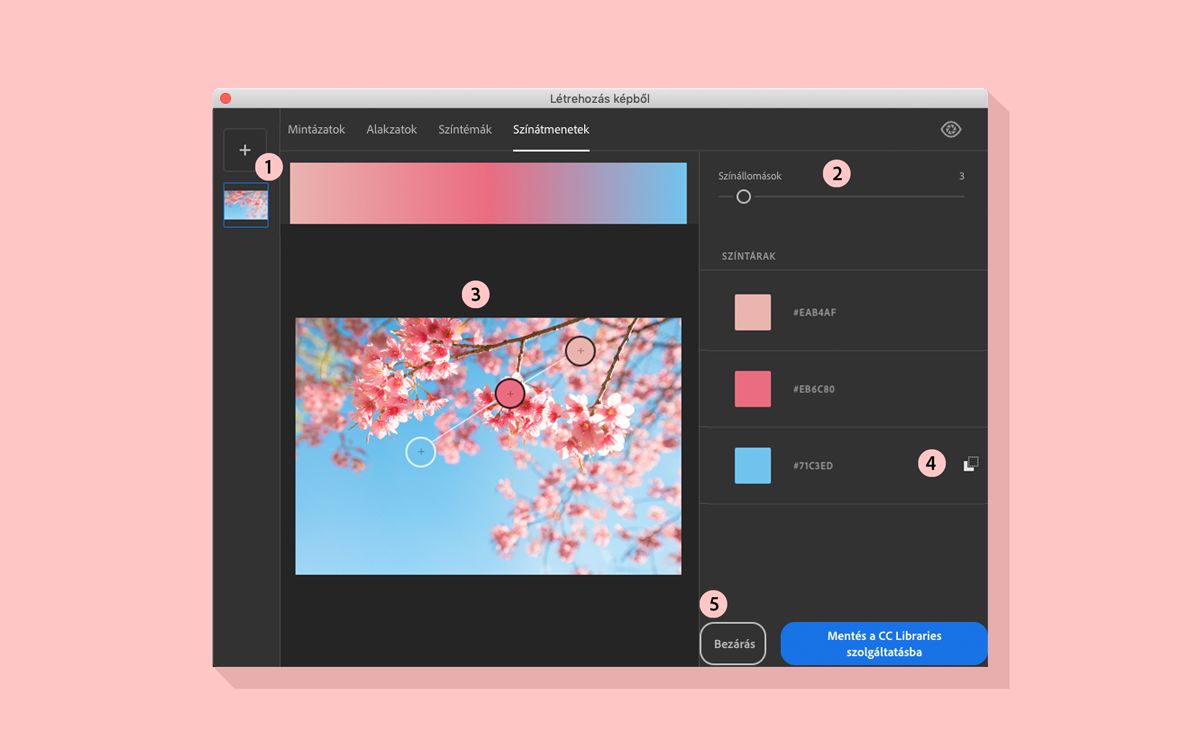Click the copy icon beside #71C3ED
Viewport: 1200px width, 750px height.
point(971,464)
